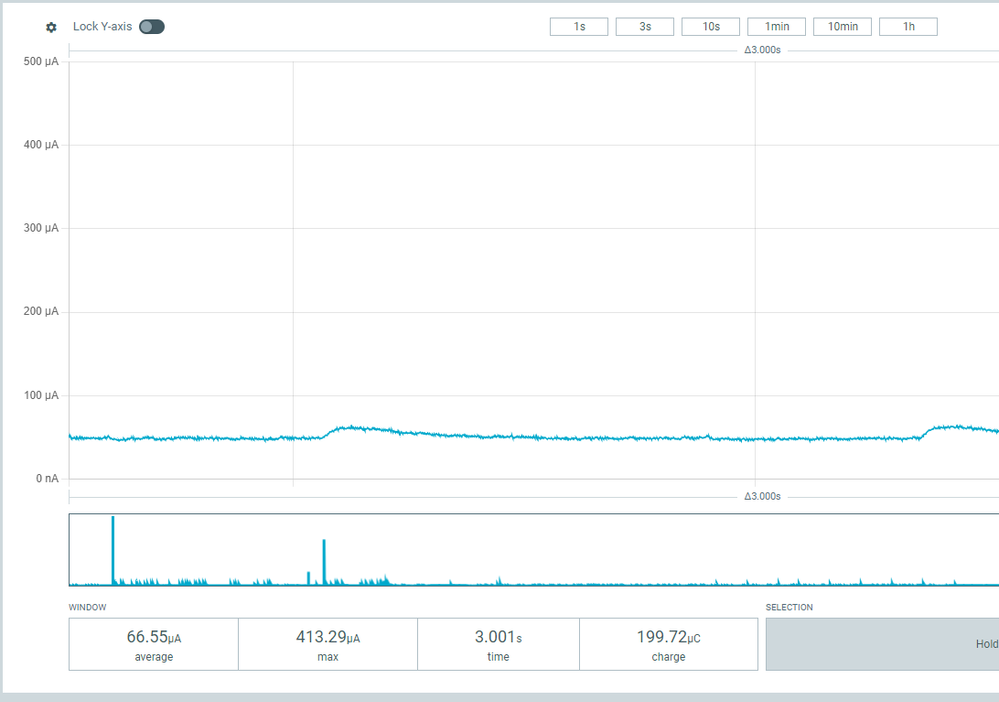Click the 500 µA axis label
999x702 pixels.
coord(41,62)
